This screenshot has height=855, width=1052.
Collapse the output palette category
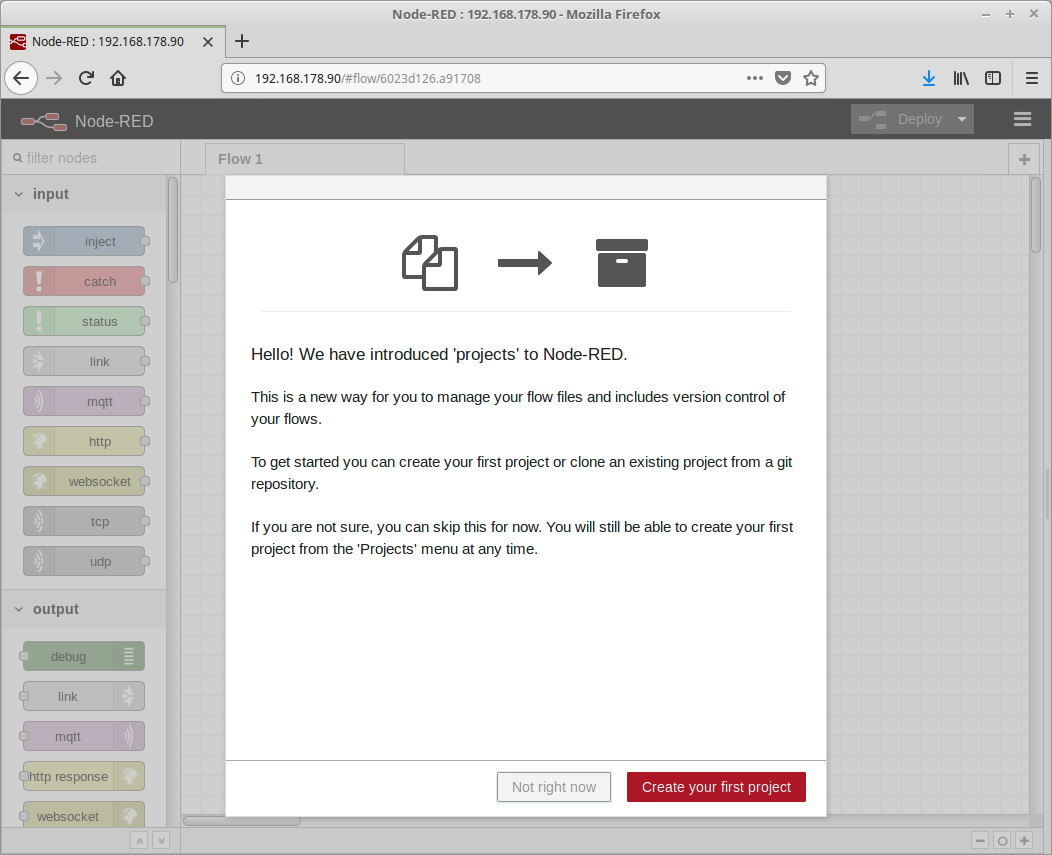click(19, 609)
